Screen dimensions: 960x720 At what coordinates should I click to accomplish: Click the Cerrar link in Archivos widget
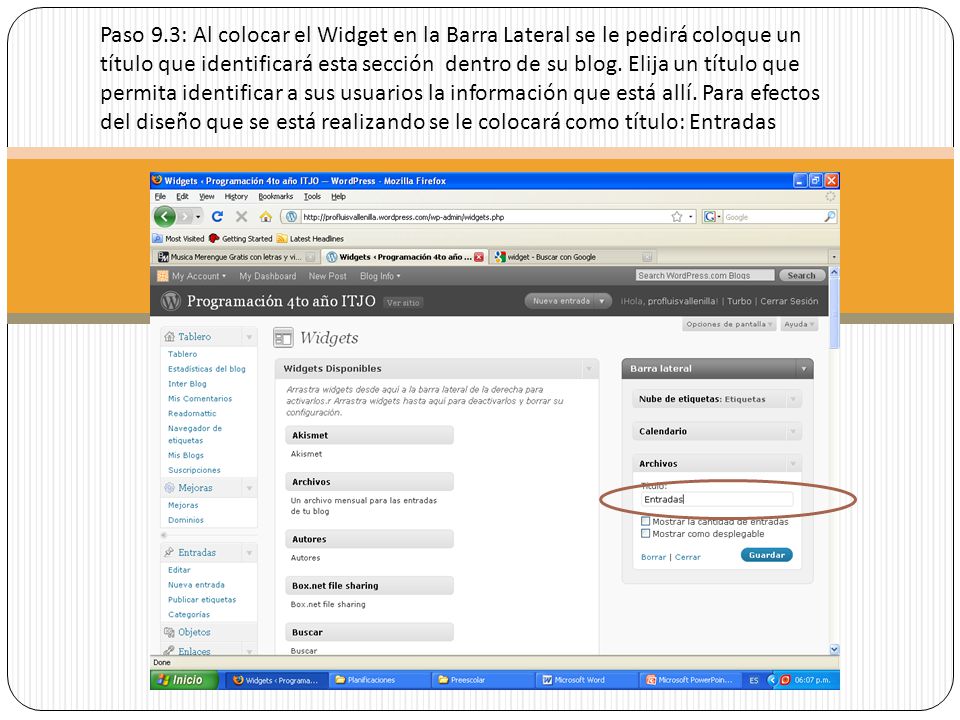click(688, 557)
